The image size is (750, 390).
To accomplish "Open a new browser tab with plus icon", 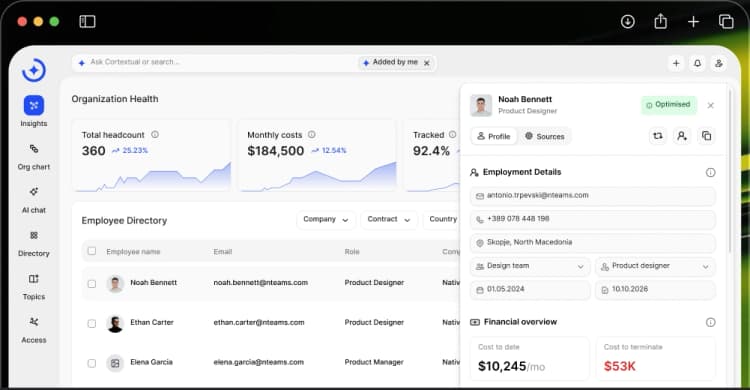I will 693,22.
